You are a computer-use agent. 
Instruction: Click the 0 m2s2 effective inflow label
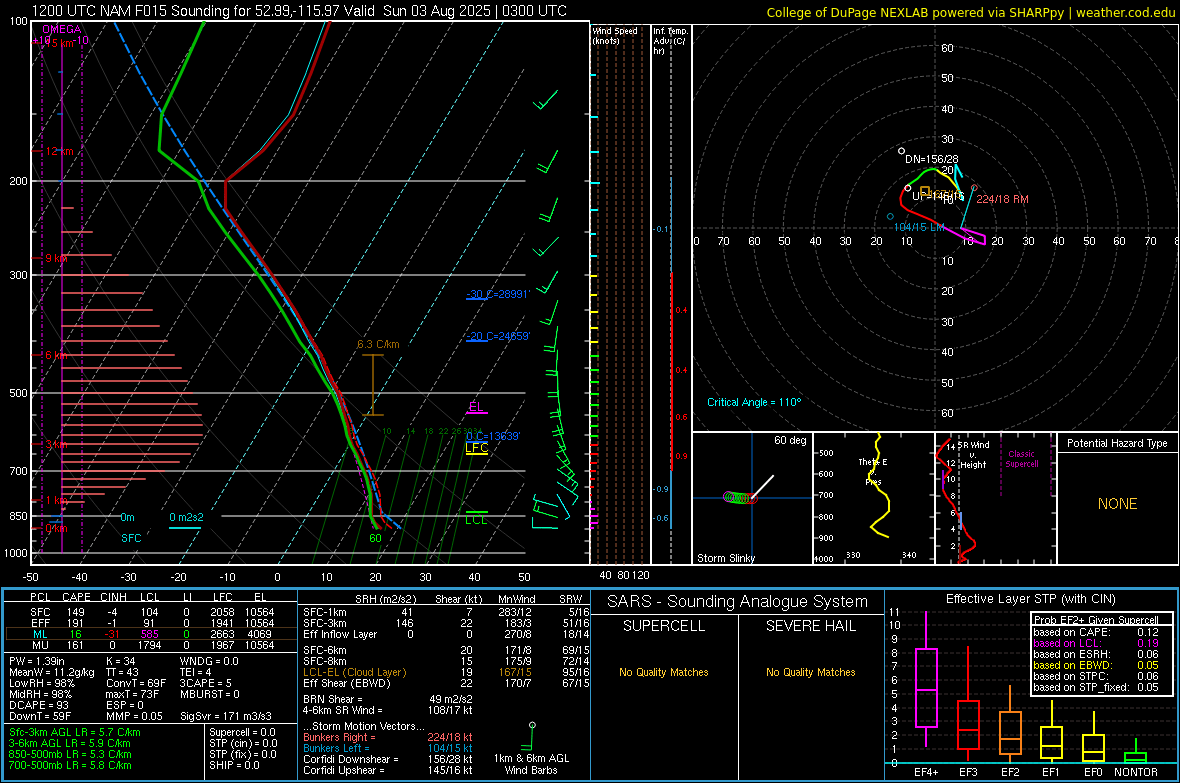point(186,517)
